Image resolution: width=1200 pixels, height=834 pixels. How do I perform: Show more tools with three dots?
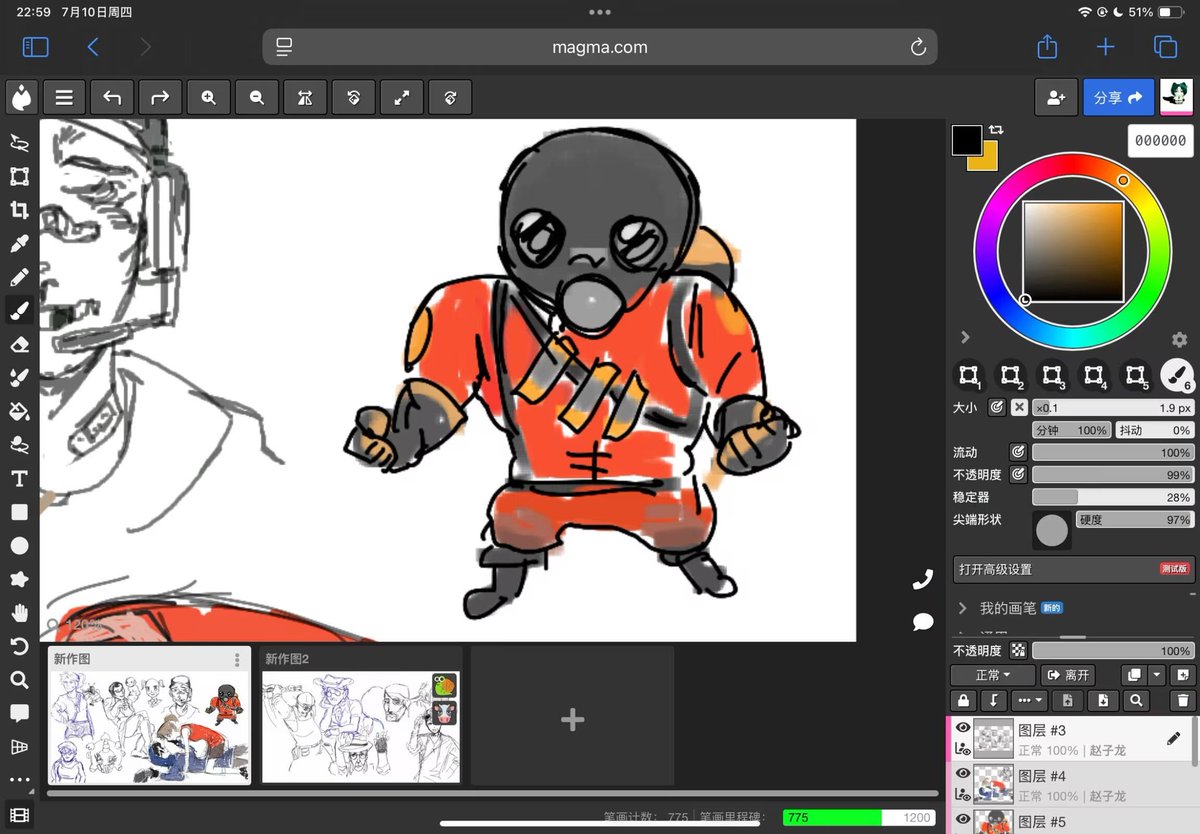pos(19,780)
